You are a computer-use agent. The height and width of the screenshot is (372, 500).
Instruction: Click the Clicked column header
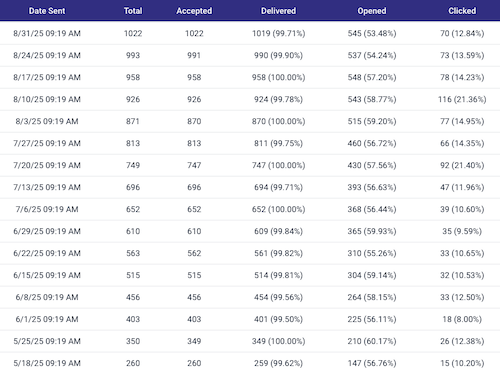click(462, 11)
